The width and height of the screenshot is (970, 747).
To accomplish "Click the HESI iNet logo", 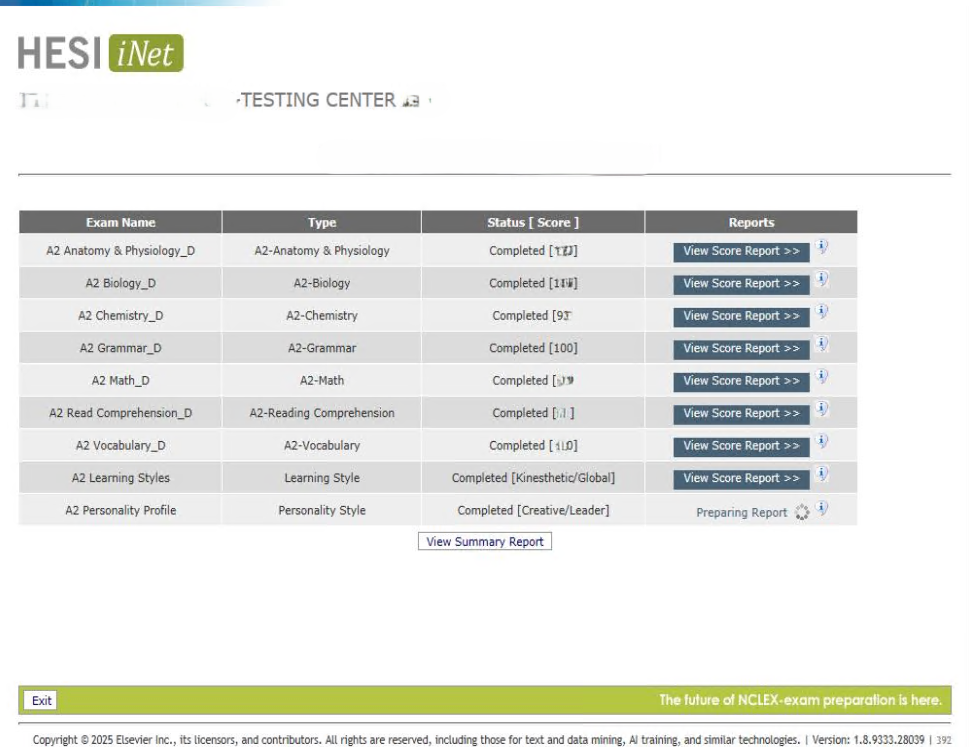I will point(101,54).
